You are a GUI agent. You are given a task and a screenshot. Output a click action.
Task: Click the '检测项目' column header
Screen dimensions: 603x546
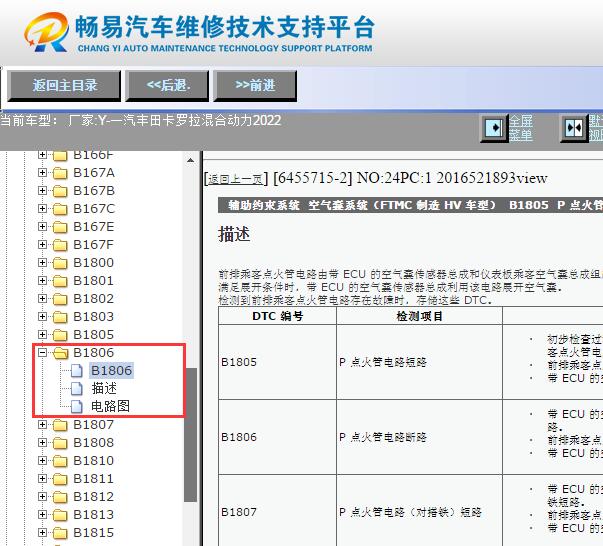(420, 316)
